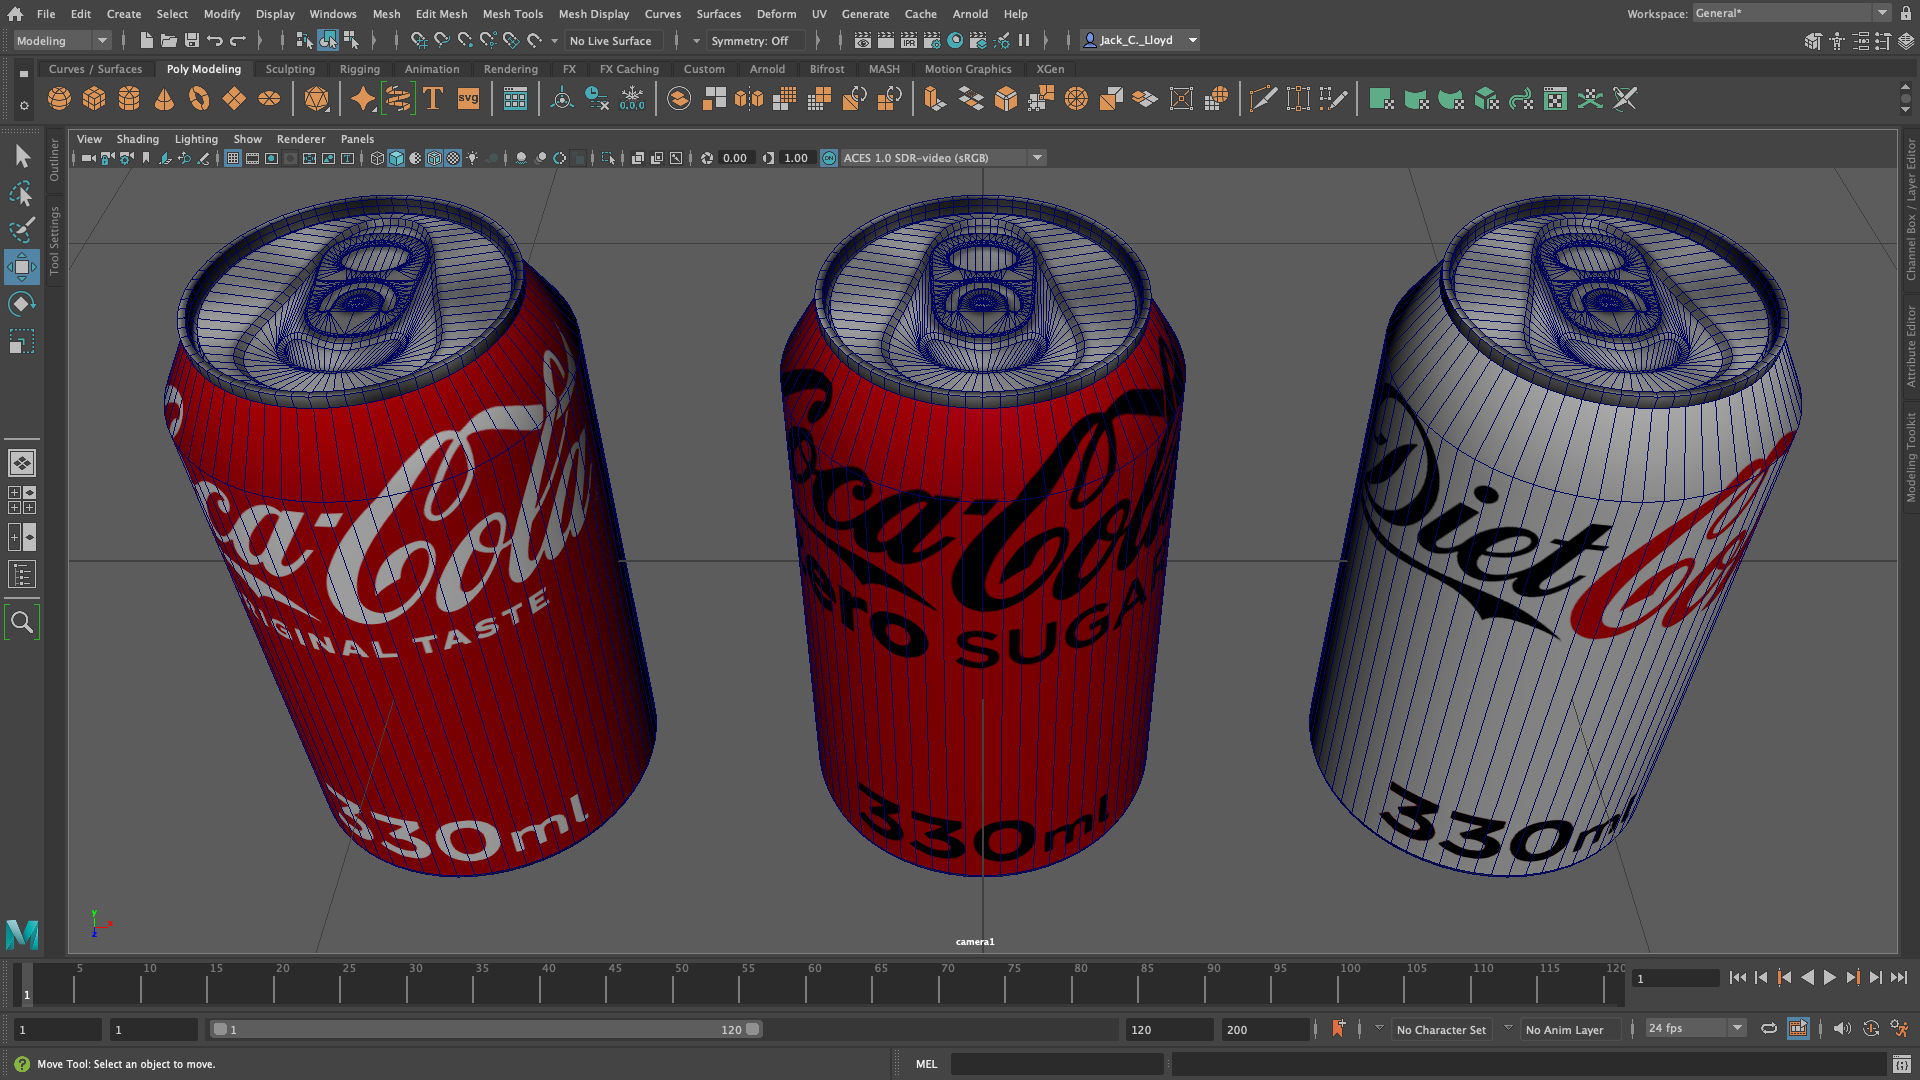The width and height of the screenshot is (1920, 1080).
Task: Open the Jack_C._Lloyd account dropdown
Action: click(x=1140, y=41)
